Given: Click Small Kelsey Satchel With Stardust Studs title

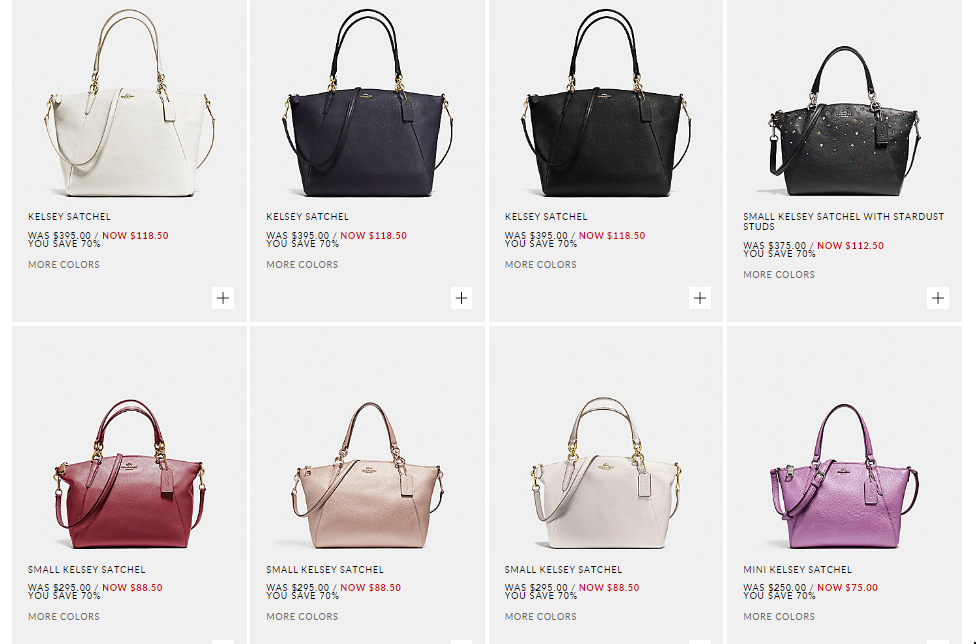Looking at the screenshot, I should click(x=843, y=222).
